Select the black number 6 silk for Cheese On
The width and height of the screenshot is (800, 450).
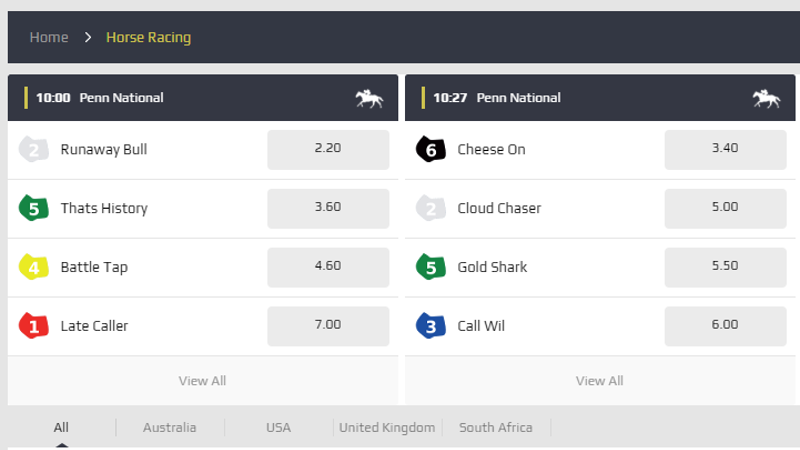tap(431, 149)
